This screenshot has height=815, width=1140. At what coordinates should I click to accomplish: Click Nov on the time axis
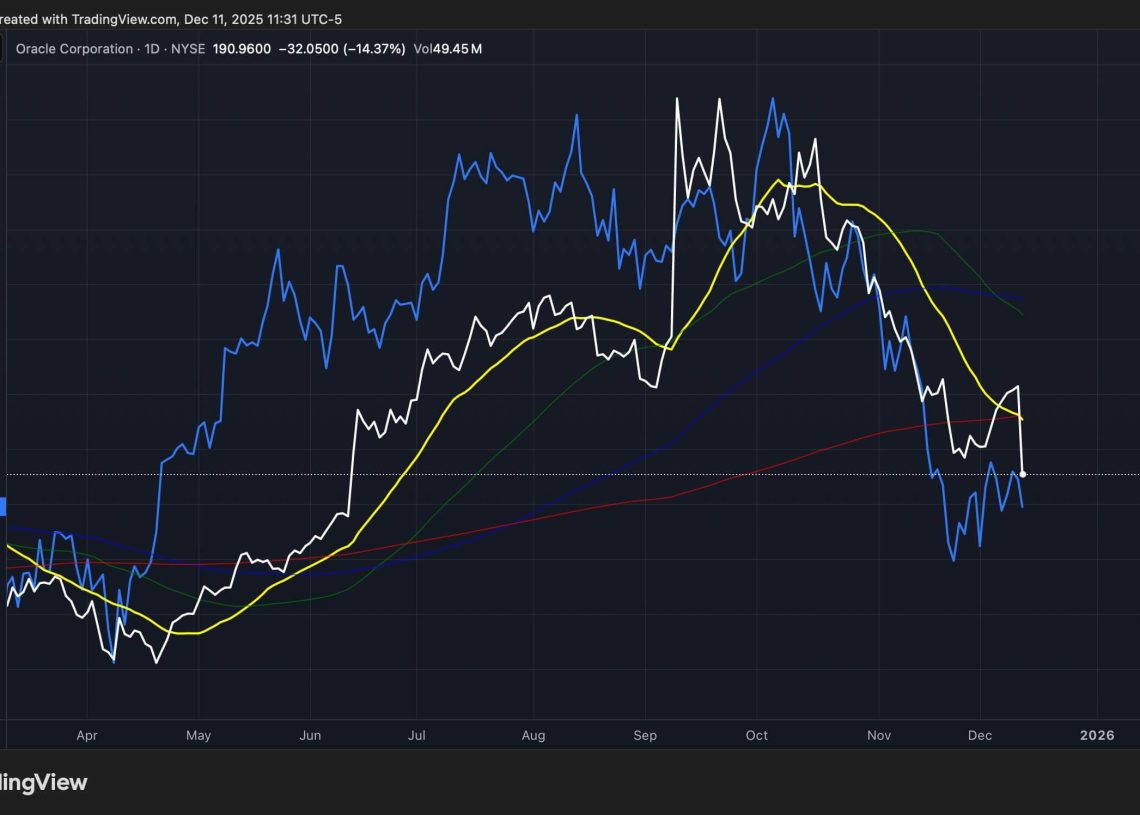(x=879, y=736)
